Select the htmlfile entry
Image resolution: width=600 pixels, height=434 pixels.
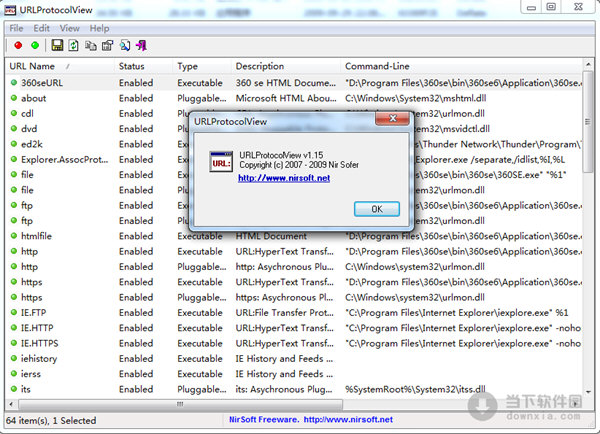click(36, 236)
